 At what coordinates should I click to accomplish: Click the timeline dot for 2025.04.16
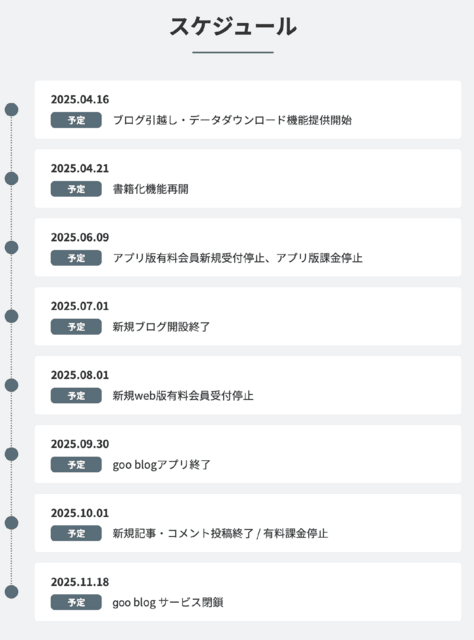pyautogui.click(x=11, y=109)
